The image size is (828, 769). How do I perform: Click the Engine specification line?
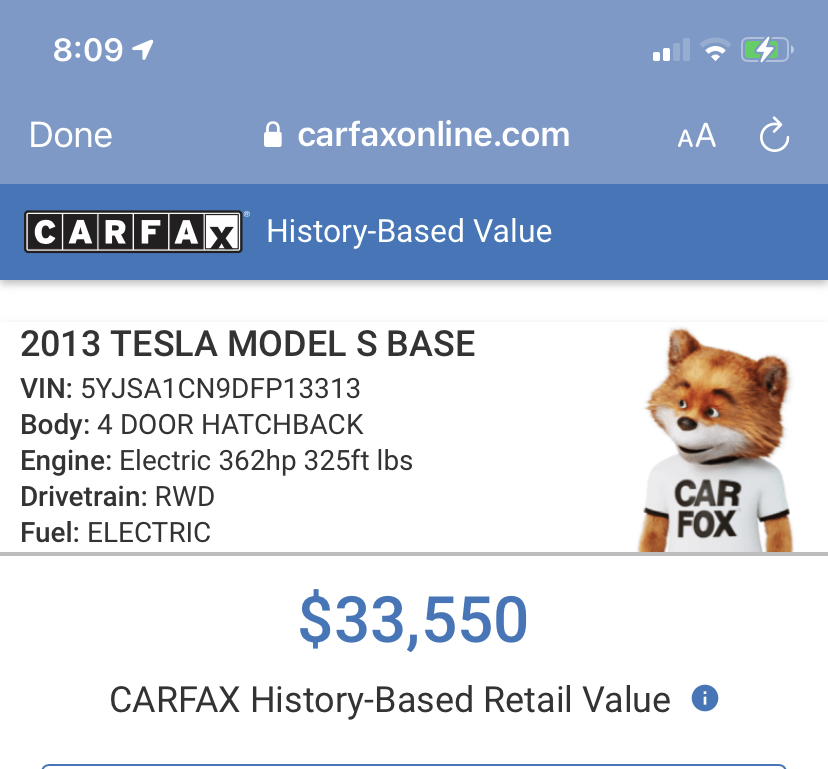coord(216,461)
